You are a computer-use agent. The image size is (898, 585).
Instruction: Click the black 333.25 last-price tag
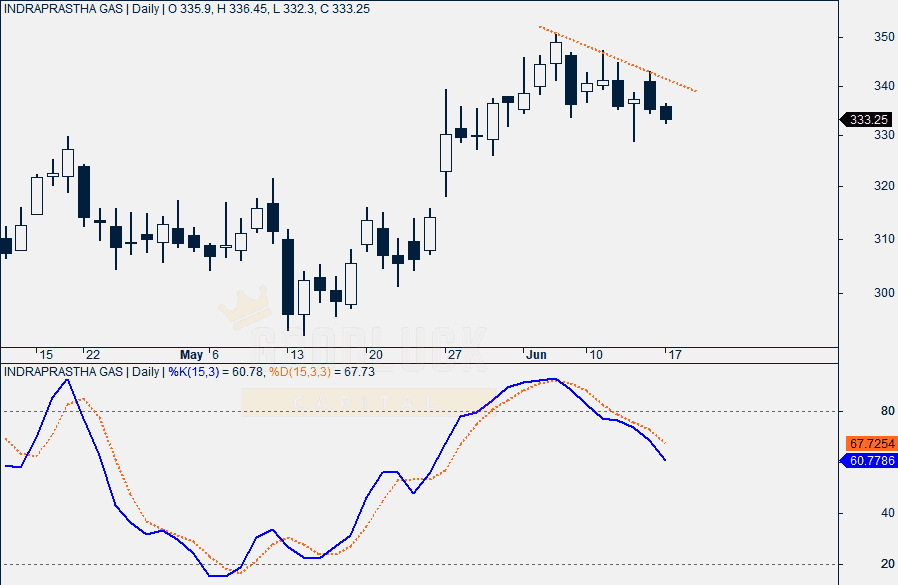click(x=865, y=120)
